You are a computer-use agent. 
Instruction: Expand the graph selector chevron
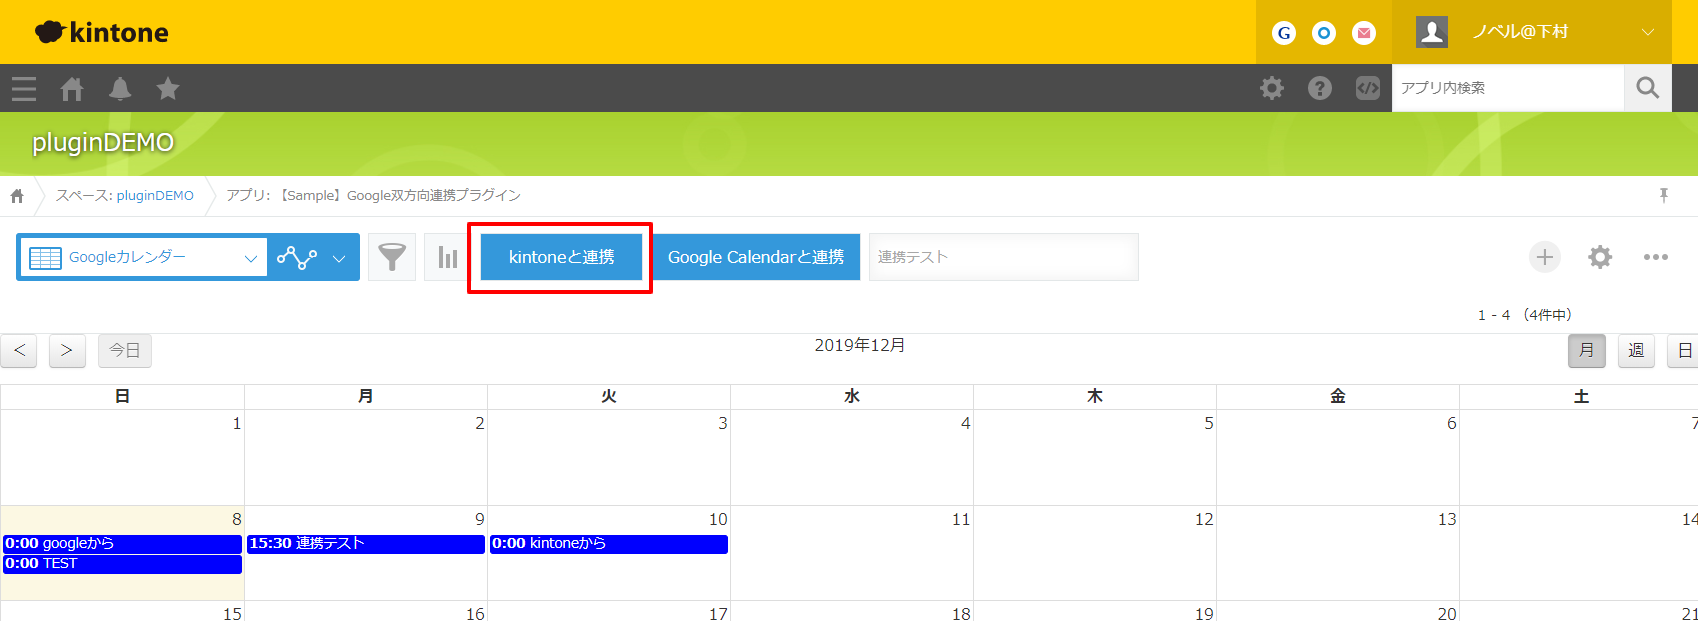pyautogui.click(x=339, y=258)
